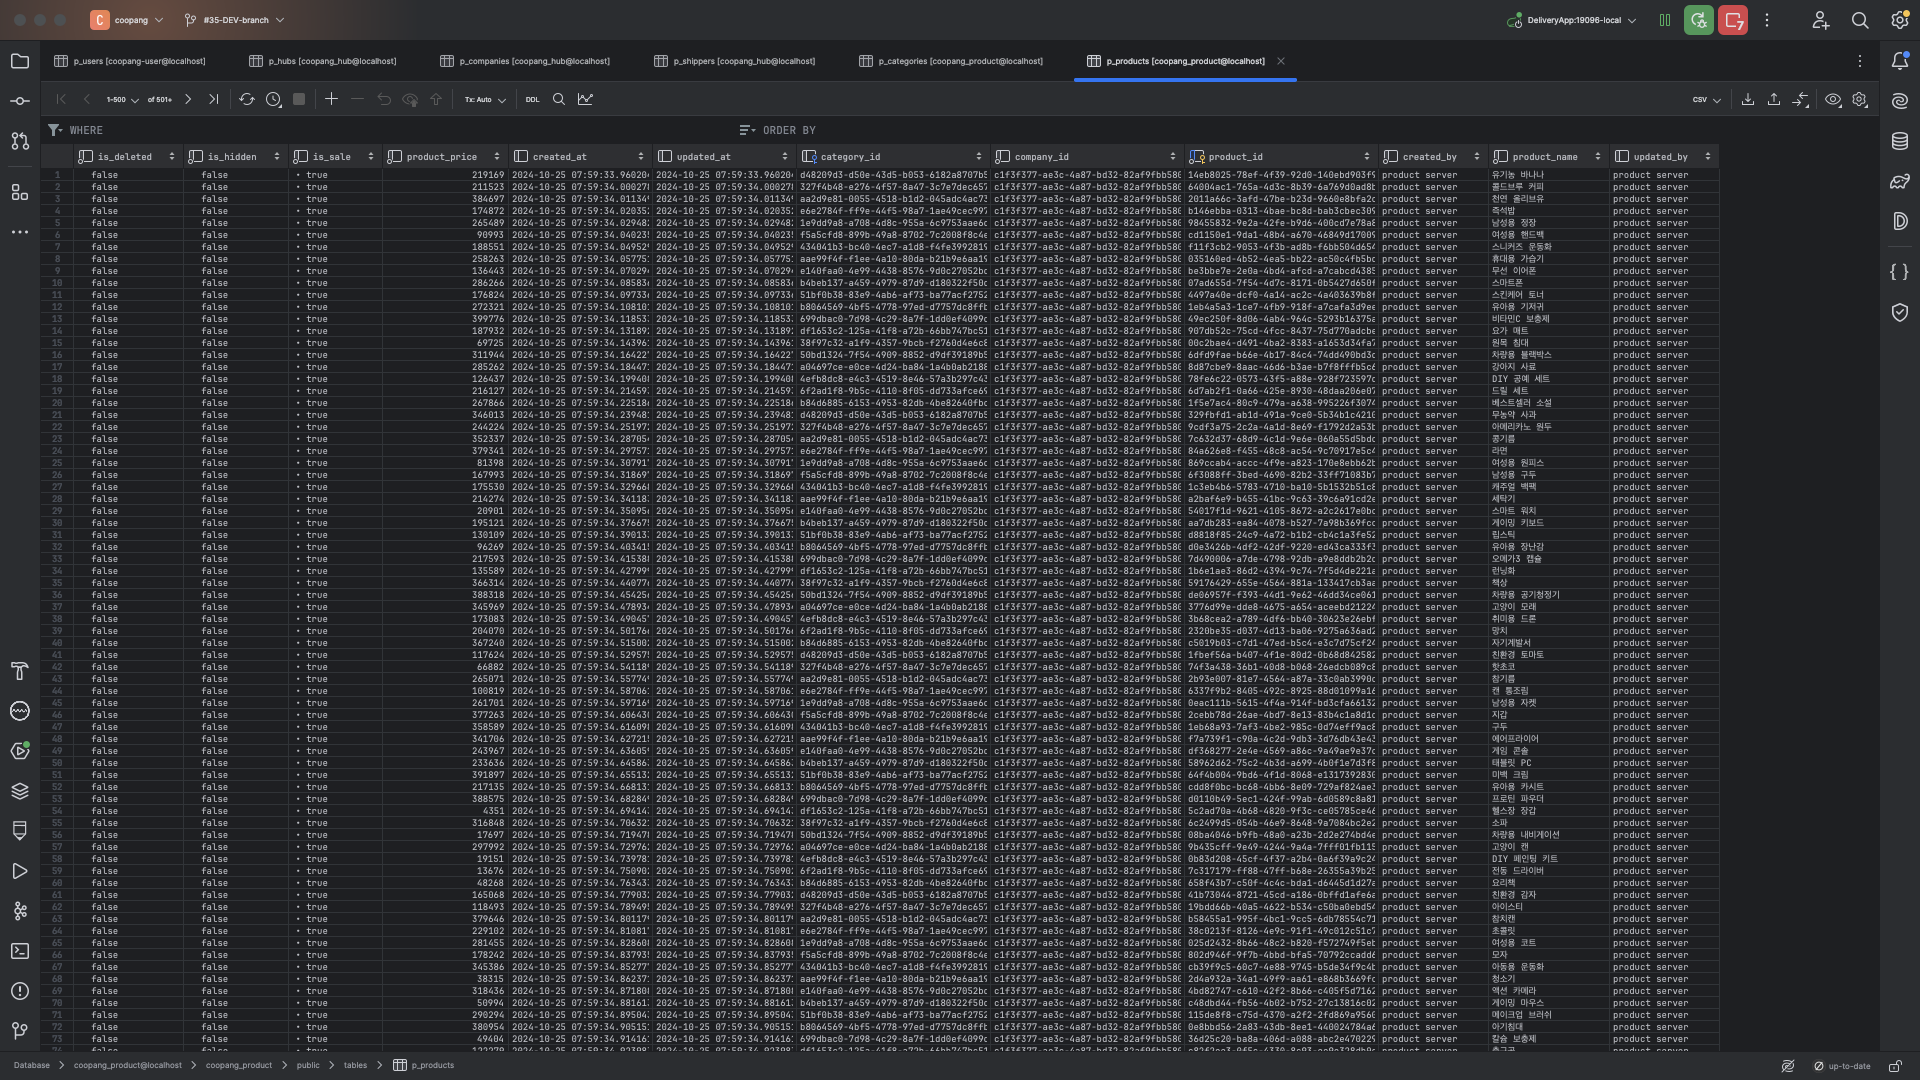Jump to last page arrow
The width and height of the screenshot is (1920, 1080).
click(213, 99)
